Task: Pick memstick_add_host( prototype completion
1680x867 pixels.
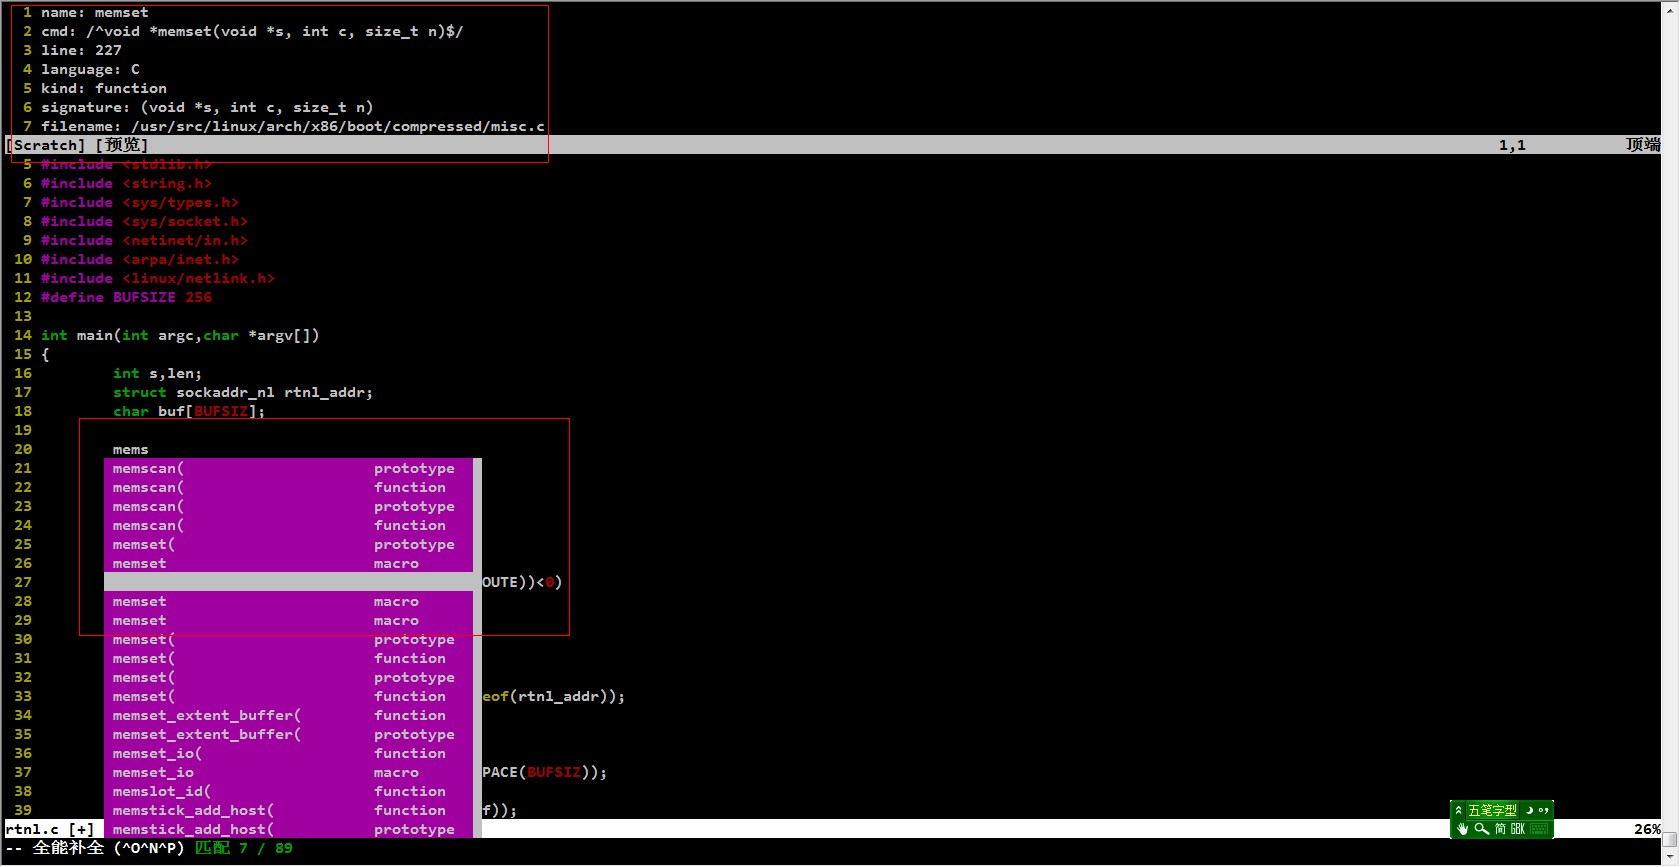Action: pyautogui.click(x=288, y=829)
